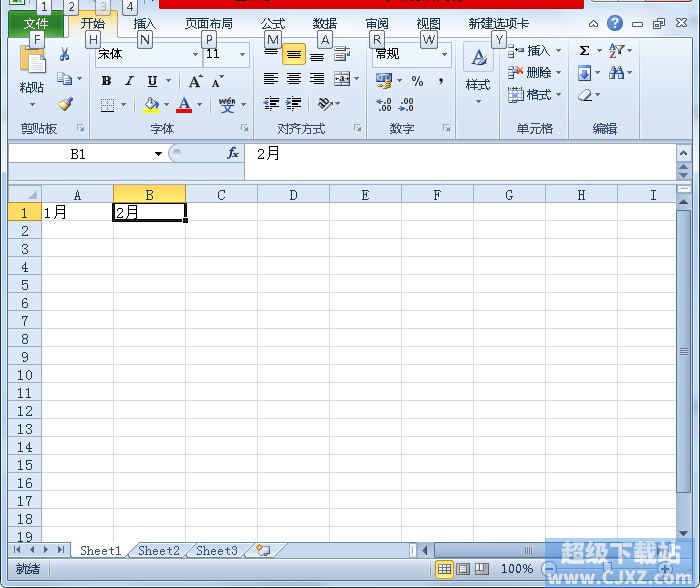
Task: Apply fill color paint bucket
Action: 151,105
